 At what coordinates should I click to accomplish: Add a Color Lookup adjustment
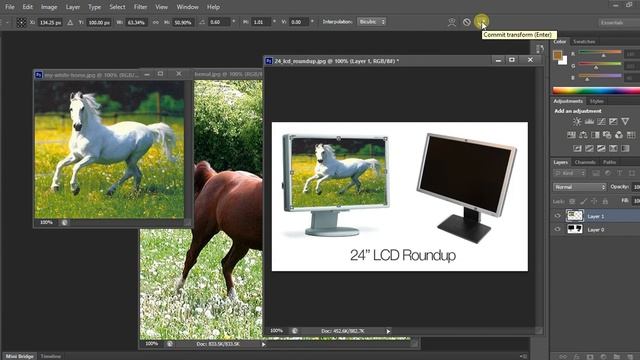click(x=631, y=135)
